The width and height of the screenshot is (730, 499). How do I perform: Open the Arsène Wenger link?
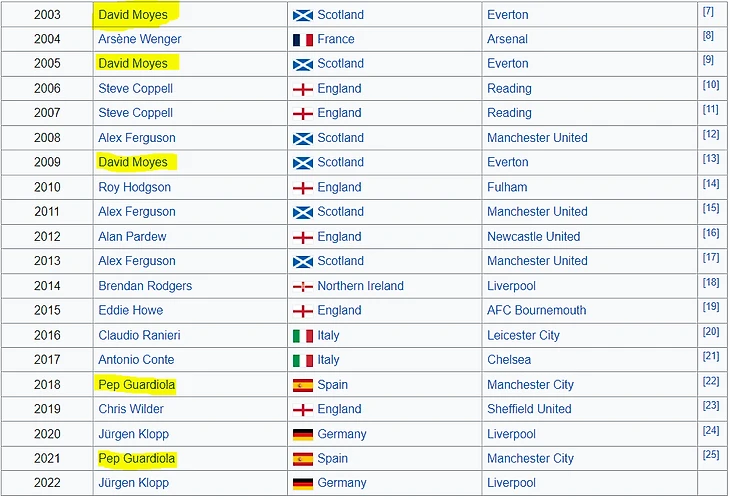(139, 40)
